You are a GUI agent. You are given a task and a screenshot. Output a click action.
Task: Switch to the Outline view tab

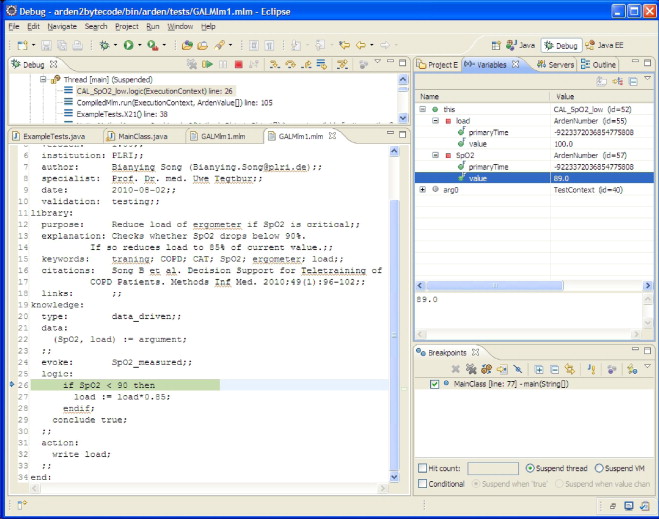click(598, 65)
